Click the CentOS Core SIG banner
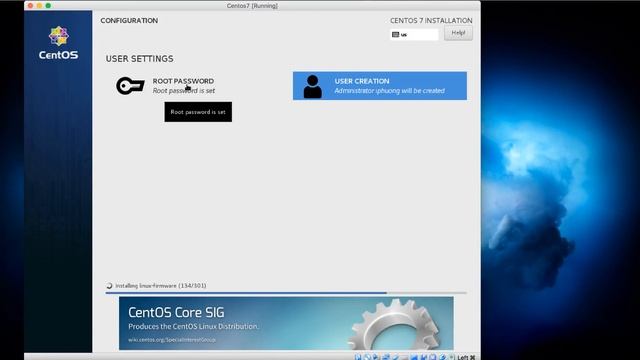Viewport: 640px width, 360px height. [x=286, y=323]
